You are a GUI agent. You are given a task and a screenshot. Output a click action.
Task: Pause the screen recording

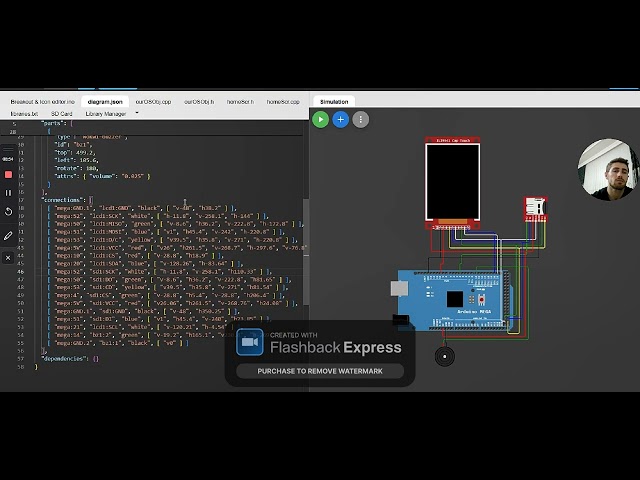point(8,193)
